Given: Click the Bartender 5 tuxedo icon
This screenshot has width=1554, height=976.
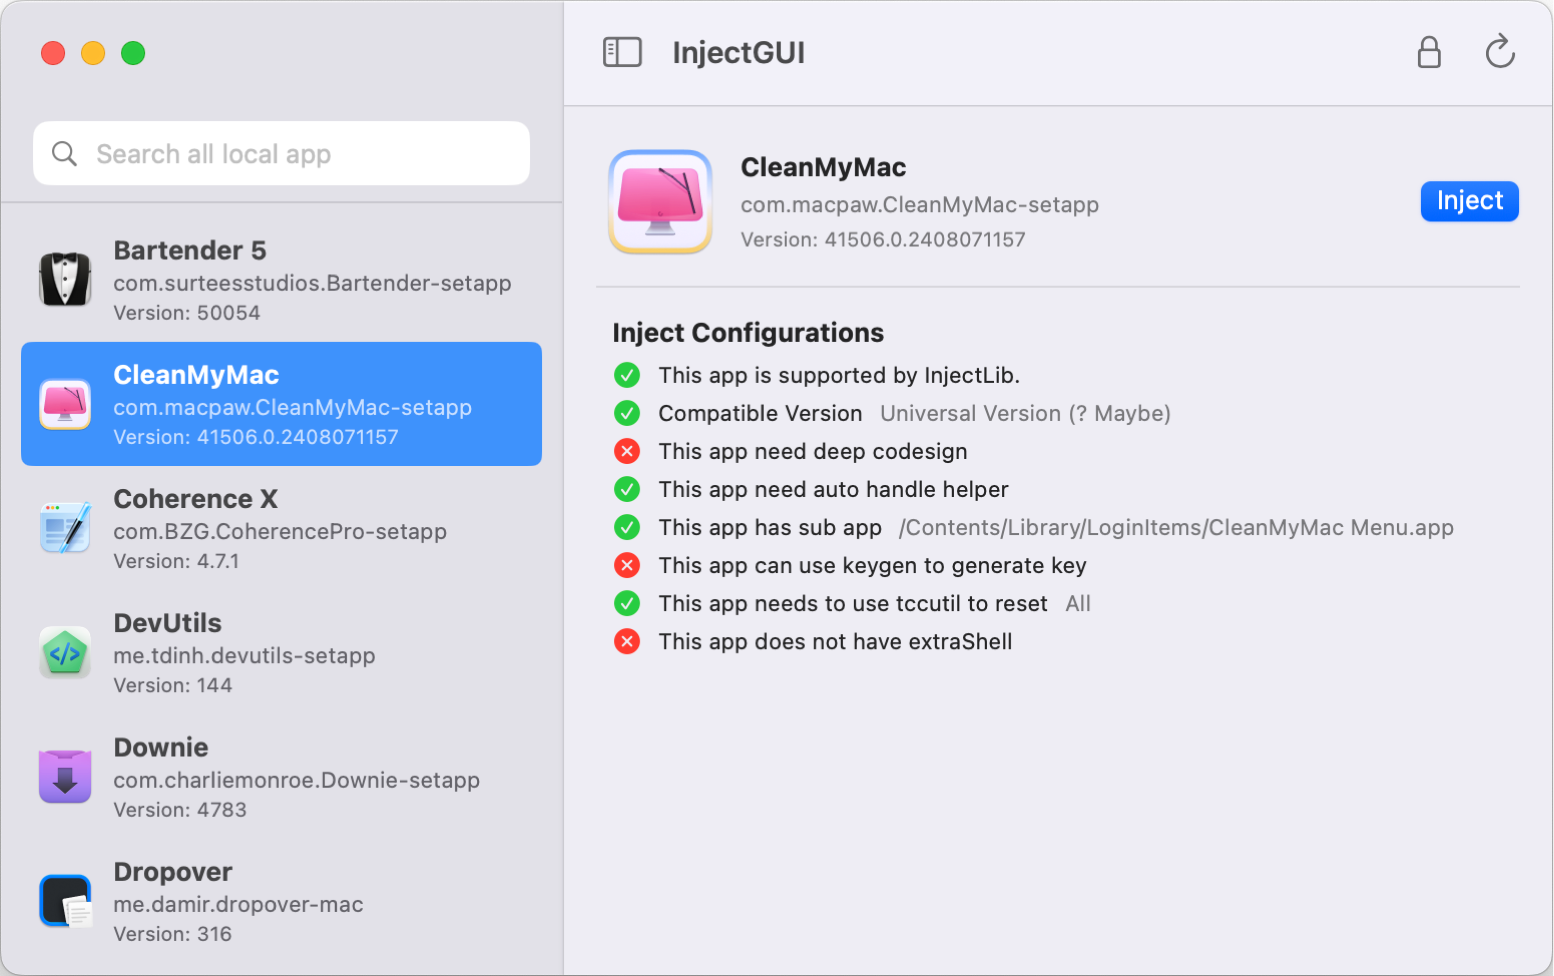Looking at the screenshot, I should click(x=65, y=280).
